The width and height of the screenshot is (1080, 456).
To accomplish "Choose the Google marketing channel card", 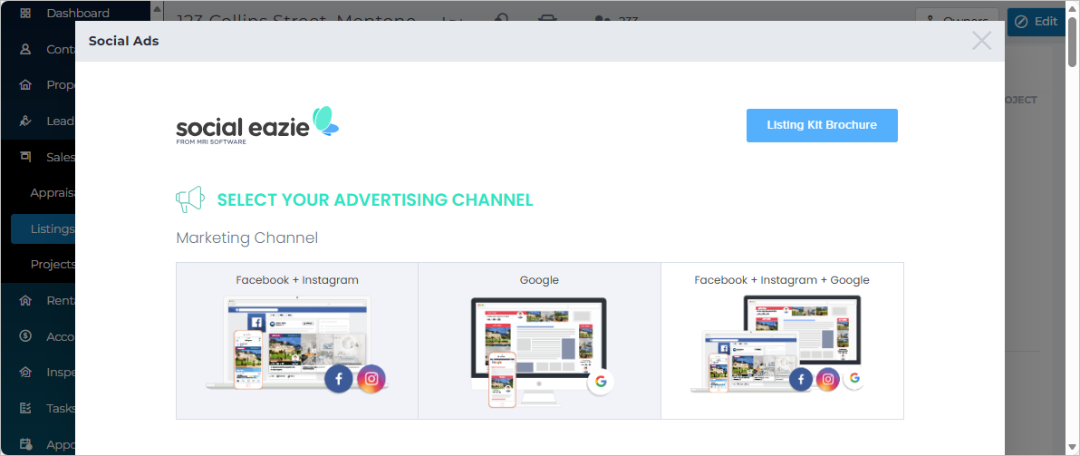I will coord(539,340).
